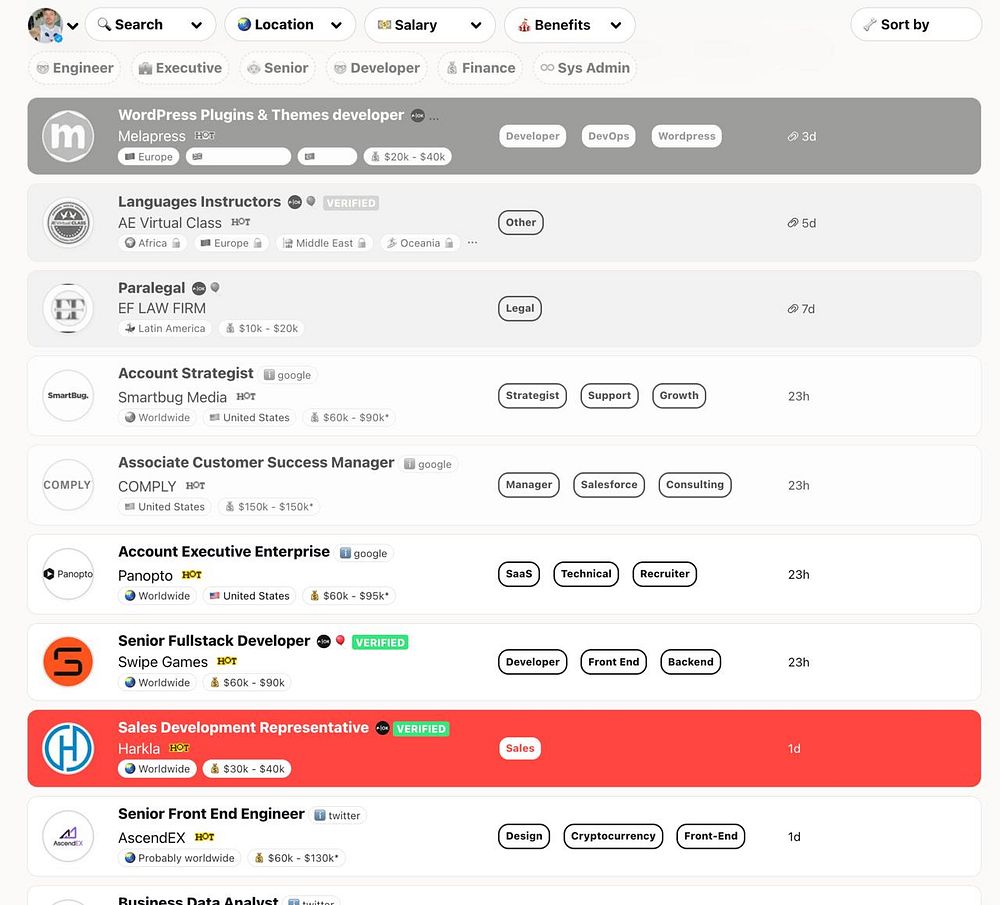Click the Cryptocurrency tag
The width and height of the screenshot is (1000, 905).
point(613,836)
